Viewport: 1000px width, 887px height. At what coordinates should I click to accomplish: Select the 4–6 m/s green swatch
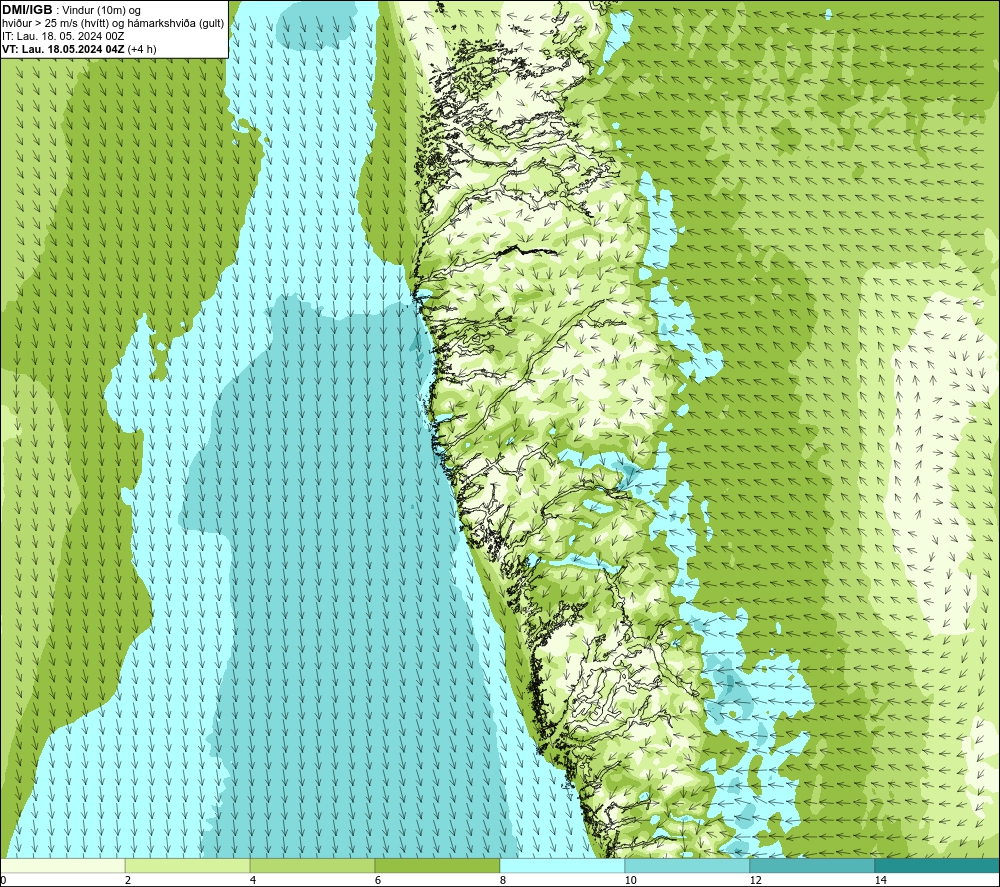tap(312, 866)
